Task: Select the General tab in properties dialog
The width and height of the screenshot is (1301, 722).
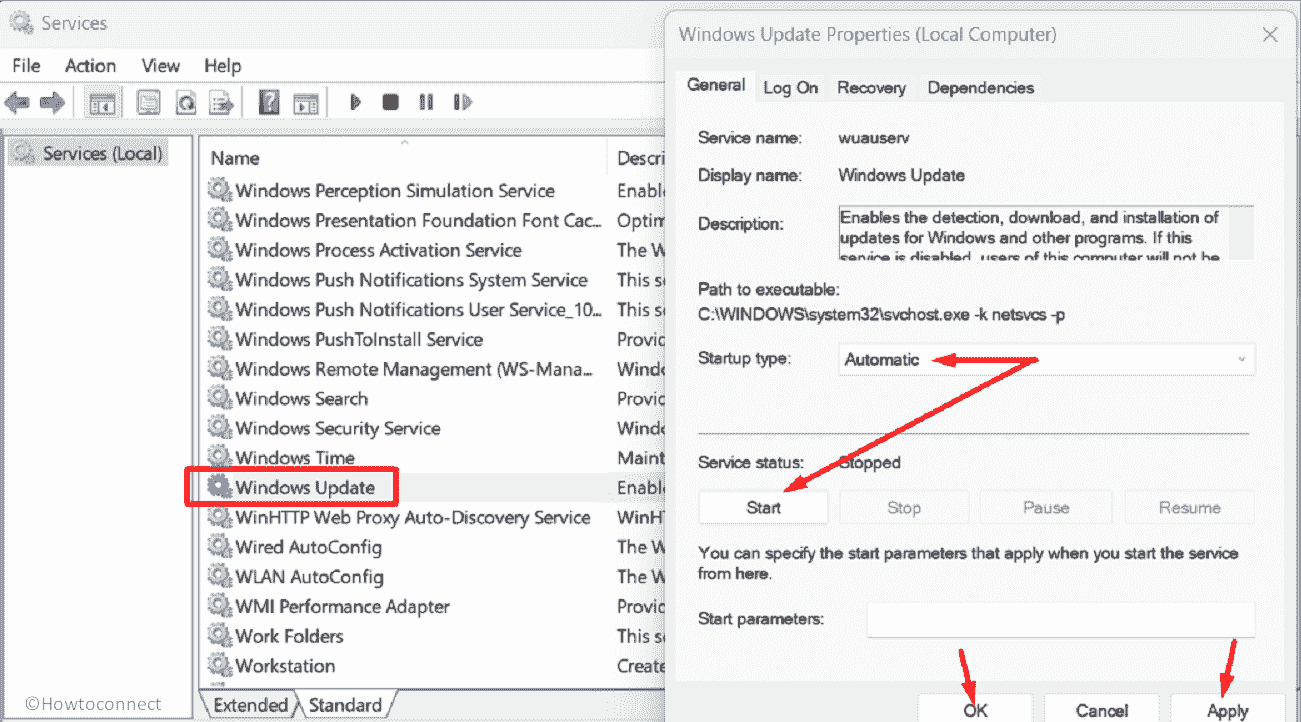Action: point(716,85)
